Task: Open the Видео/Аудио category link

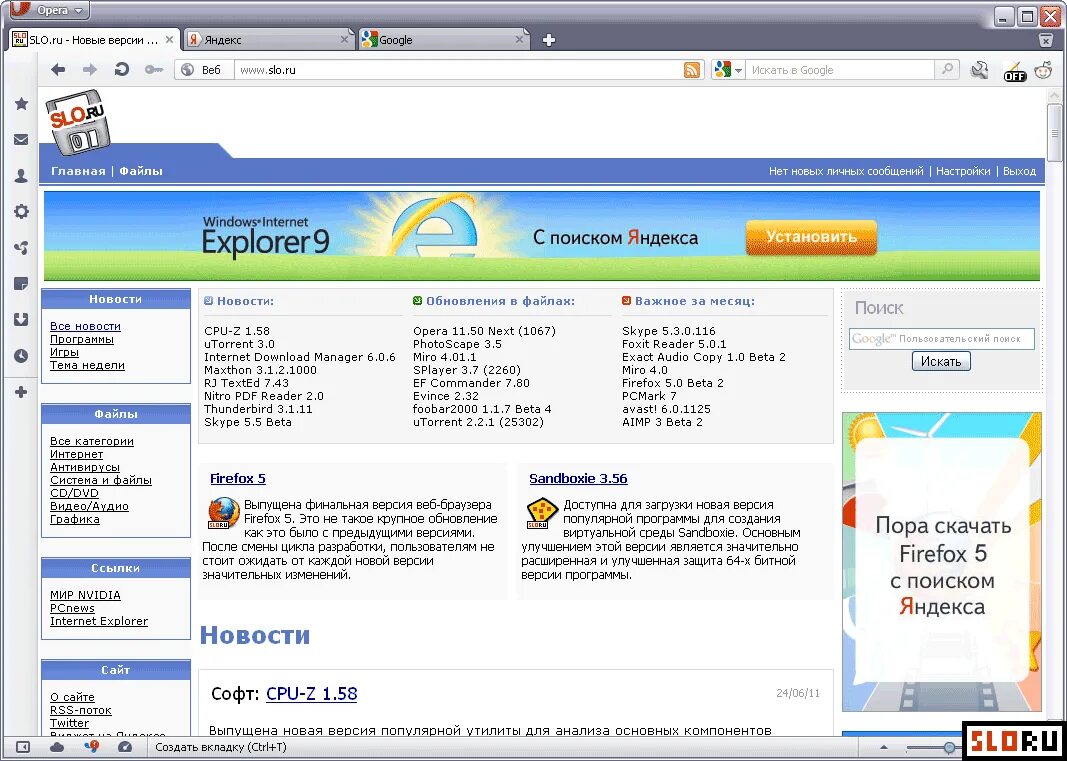Action: pos(89,506)
